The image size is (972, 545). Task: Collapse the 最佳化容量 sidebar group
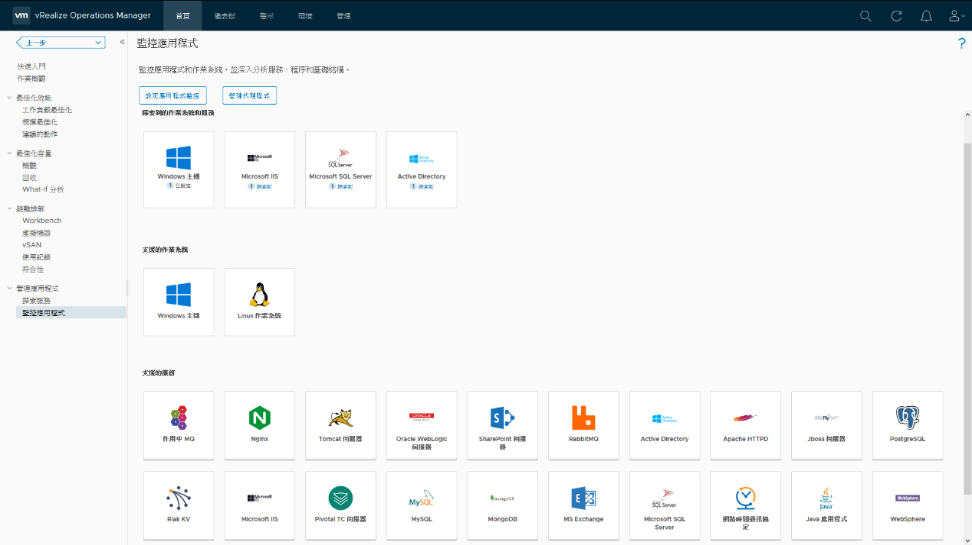pyautogui.click(x=9, y=153)
